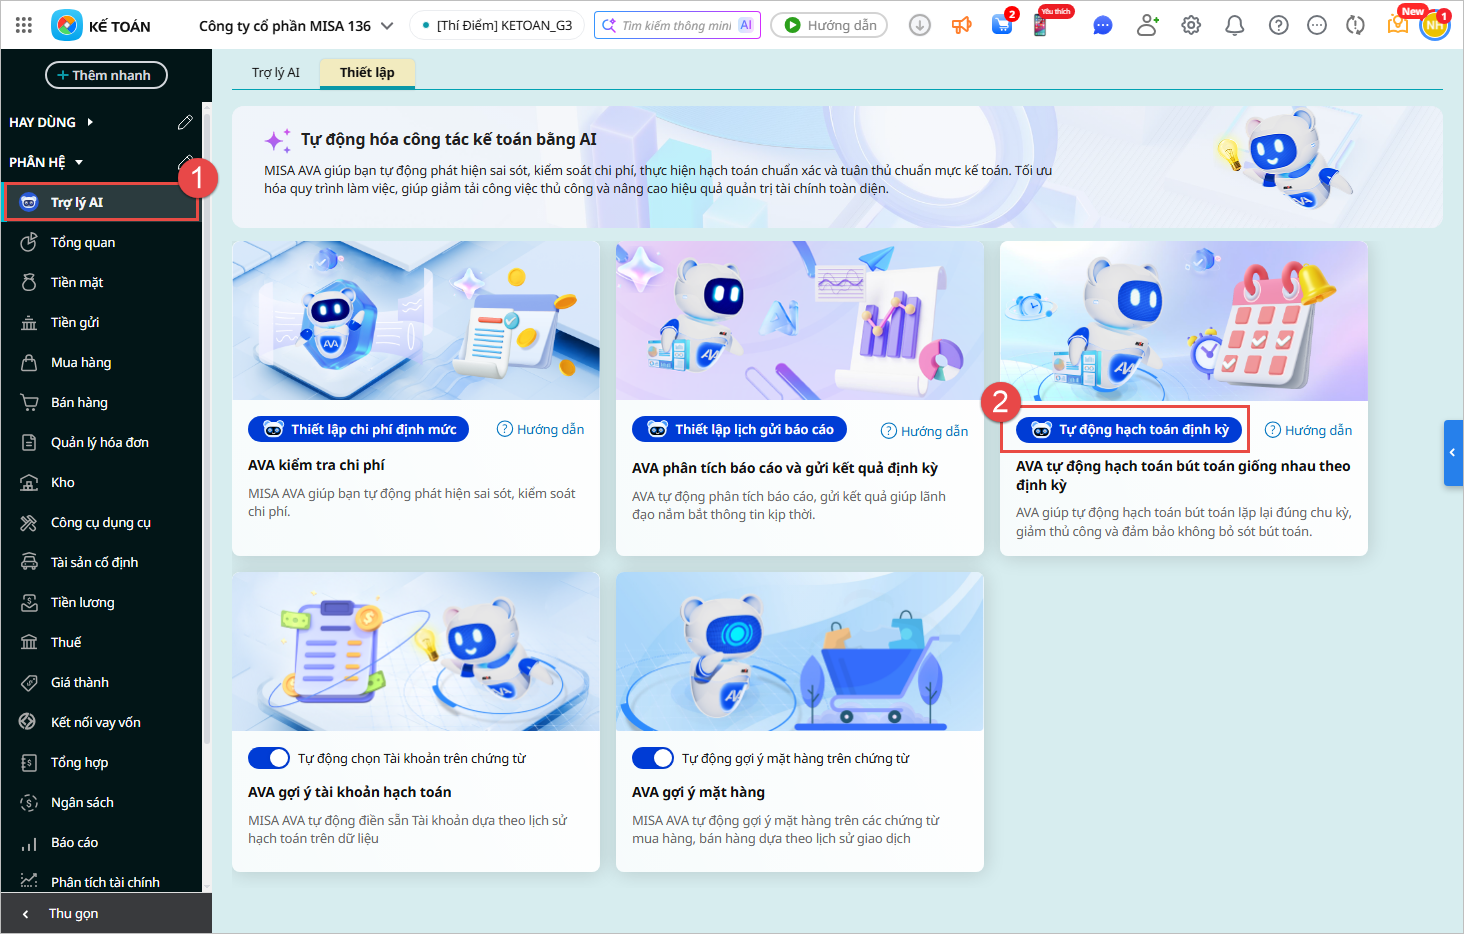Click the edit pencil beside HAY DÙNG

tap(185, 122)
